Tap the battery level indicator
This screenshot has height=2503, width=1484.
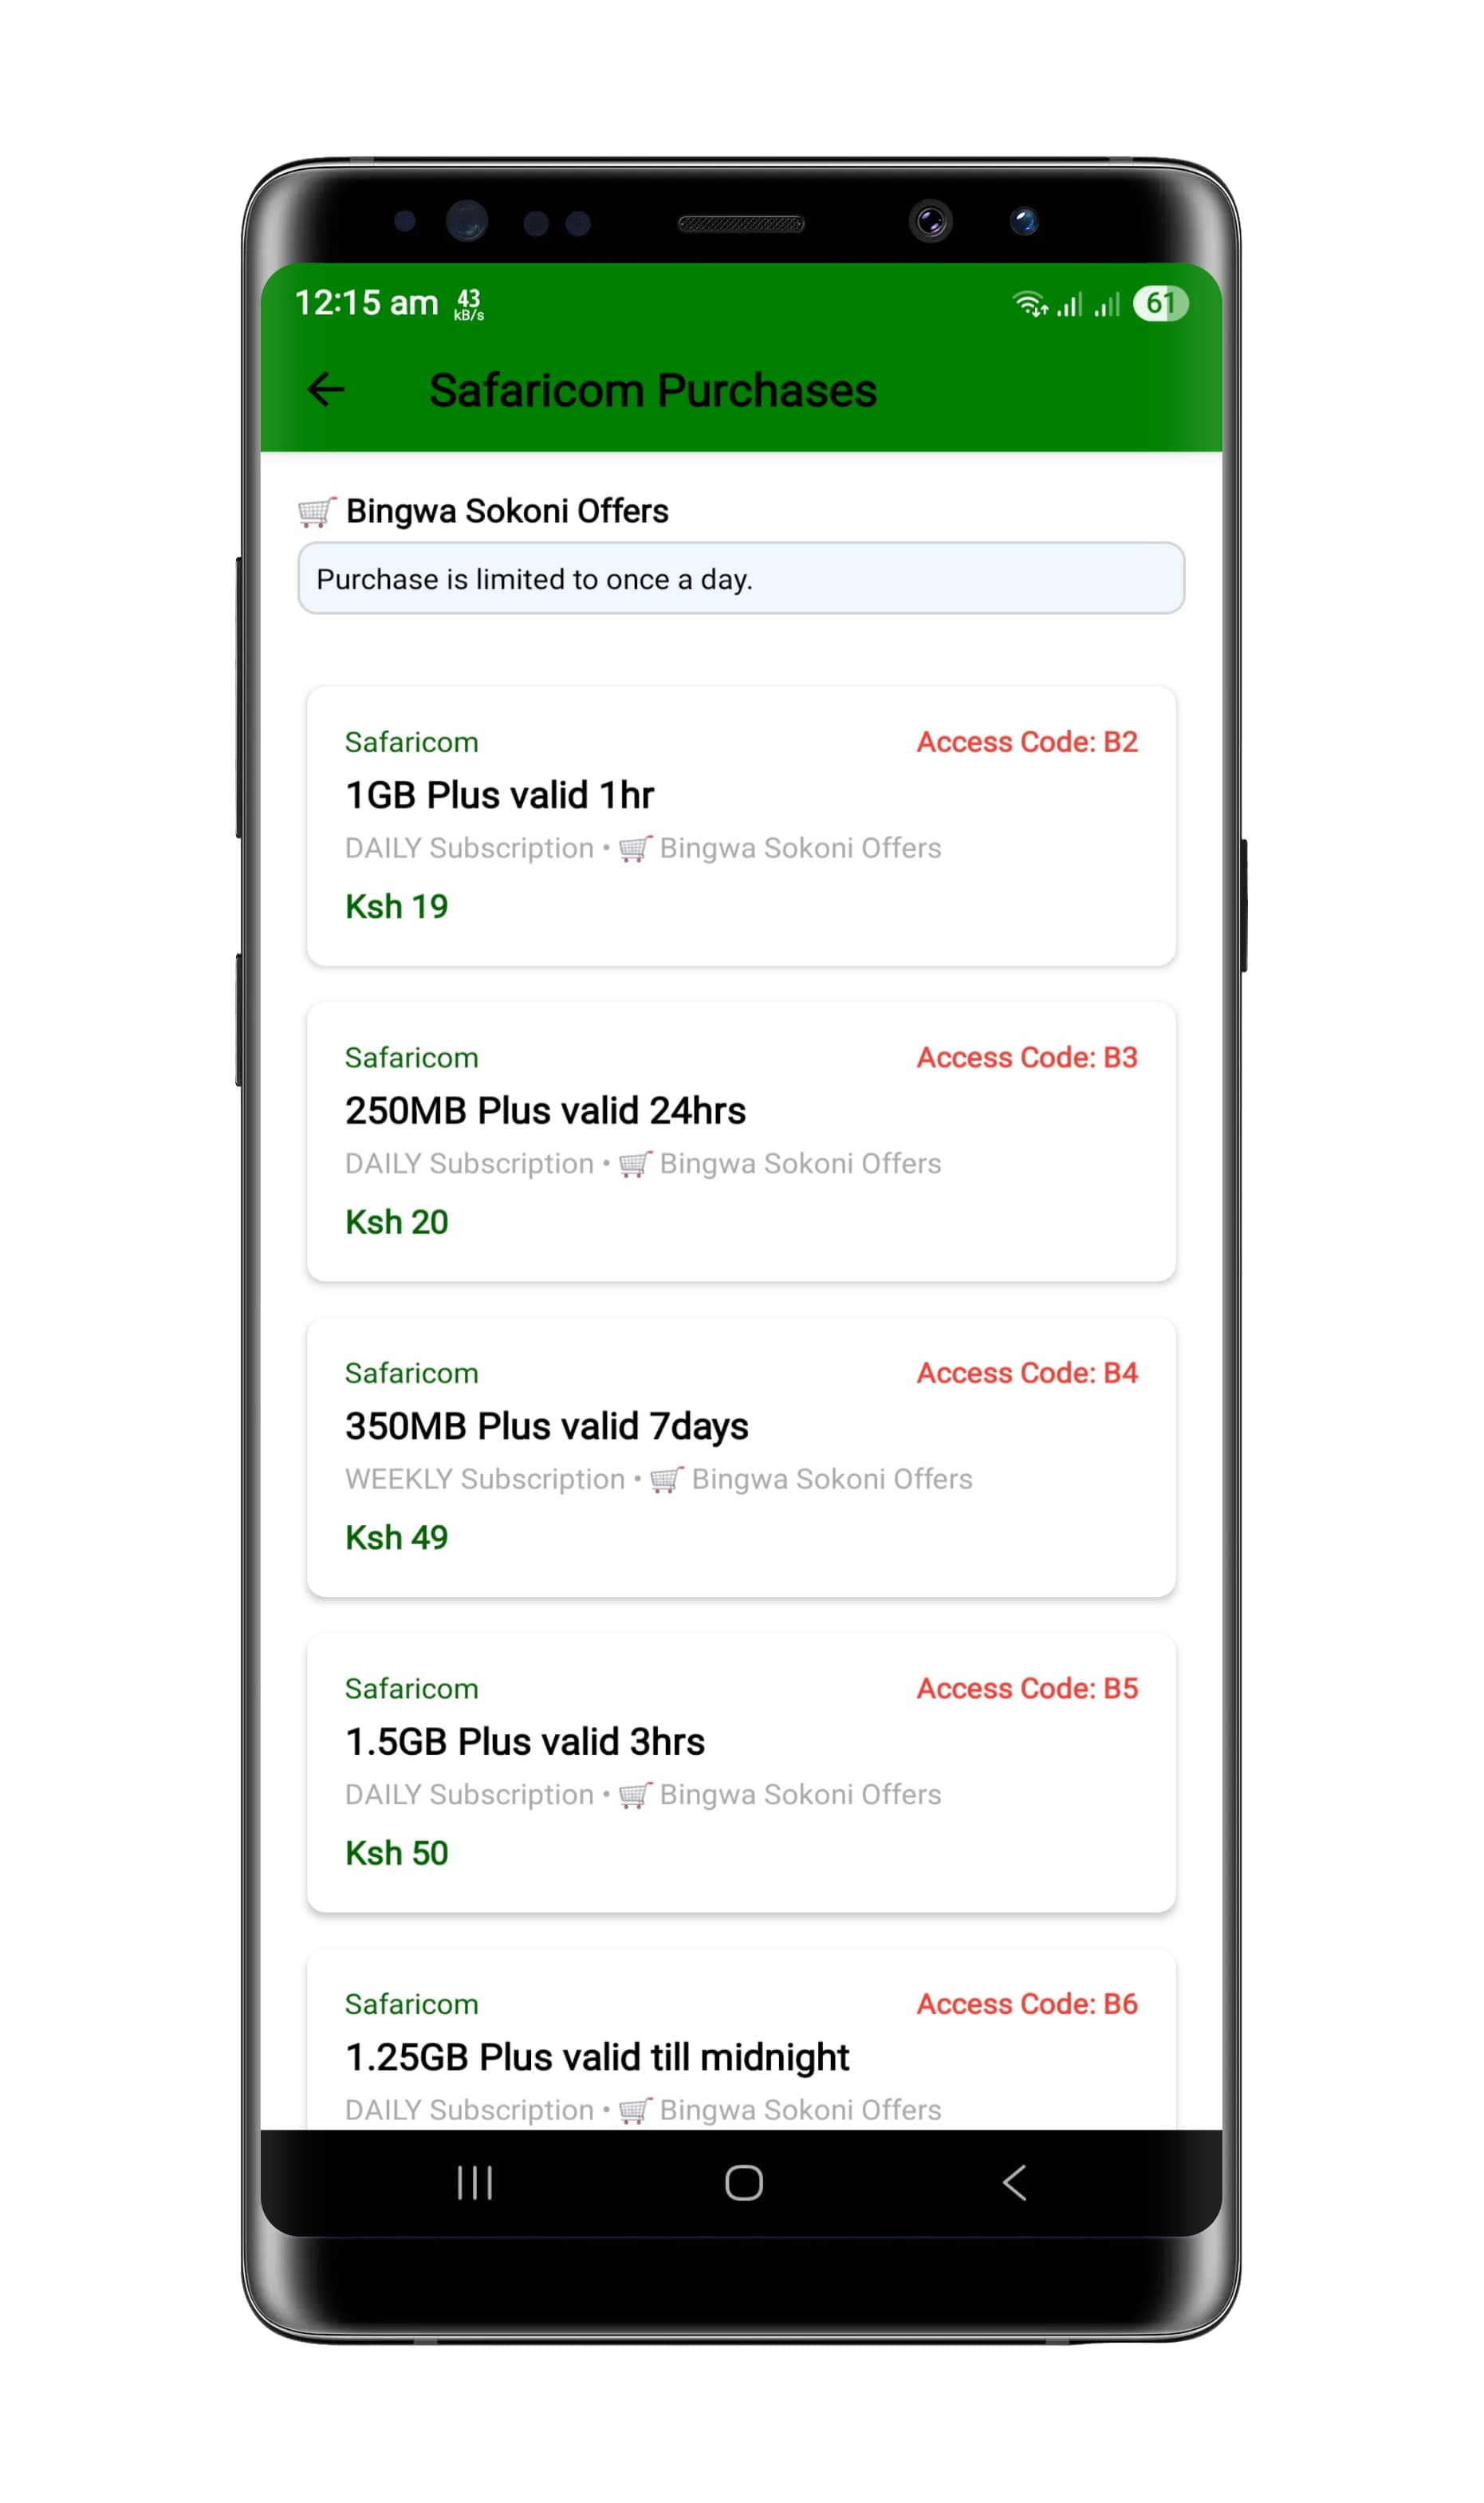1159,303
